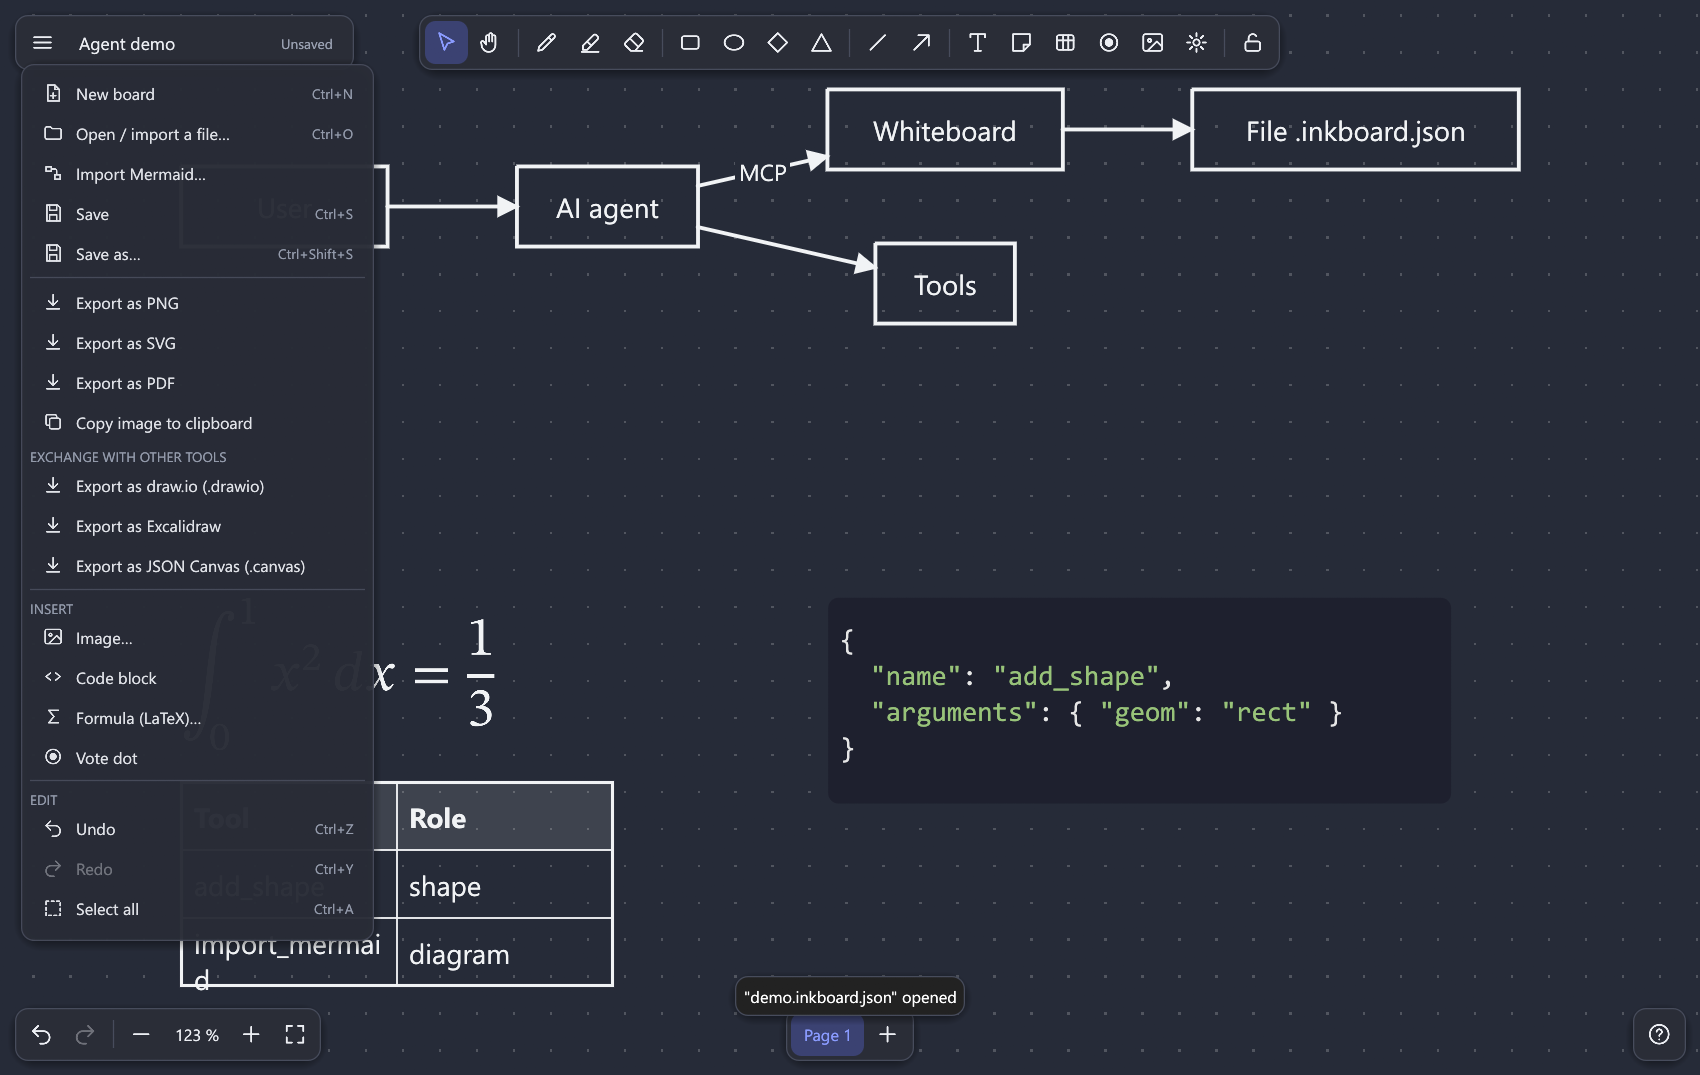This screenshot has height=1075, width=1700.
Task: Pick the highlighter tool
Action: click(x=590, y=43)
